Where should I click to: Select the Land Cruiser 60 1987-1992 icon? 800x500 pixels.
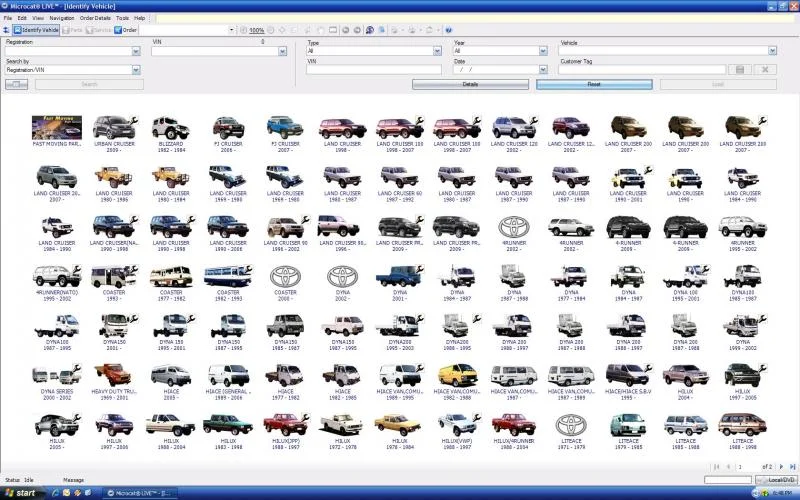[399, 177]
